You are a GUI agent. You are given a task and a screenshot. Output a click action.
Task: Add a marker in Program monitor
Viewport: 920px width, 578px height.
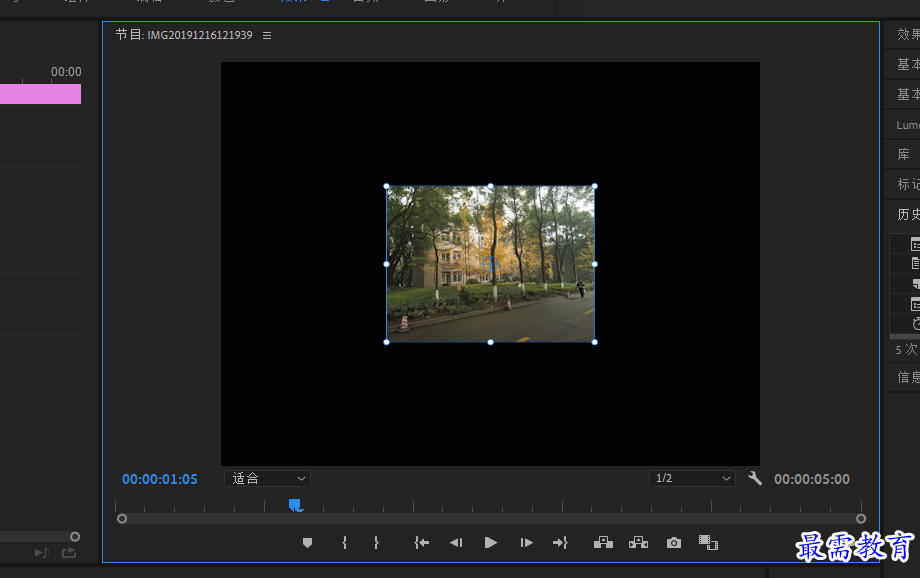click(307, 543)
